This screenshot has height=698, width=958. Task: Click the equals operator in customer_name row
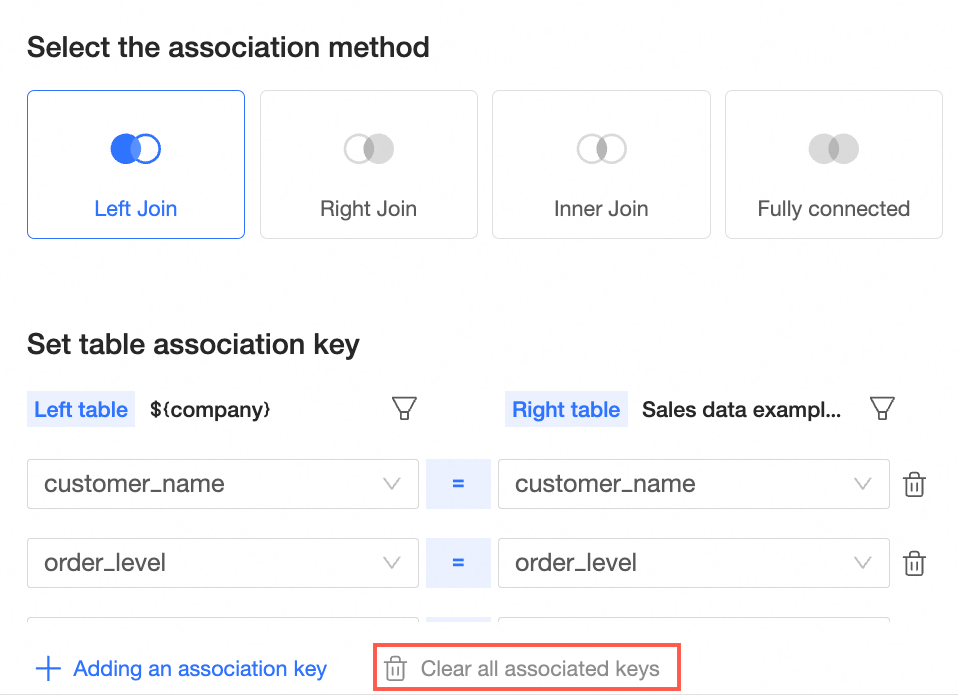pos(458,484)
